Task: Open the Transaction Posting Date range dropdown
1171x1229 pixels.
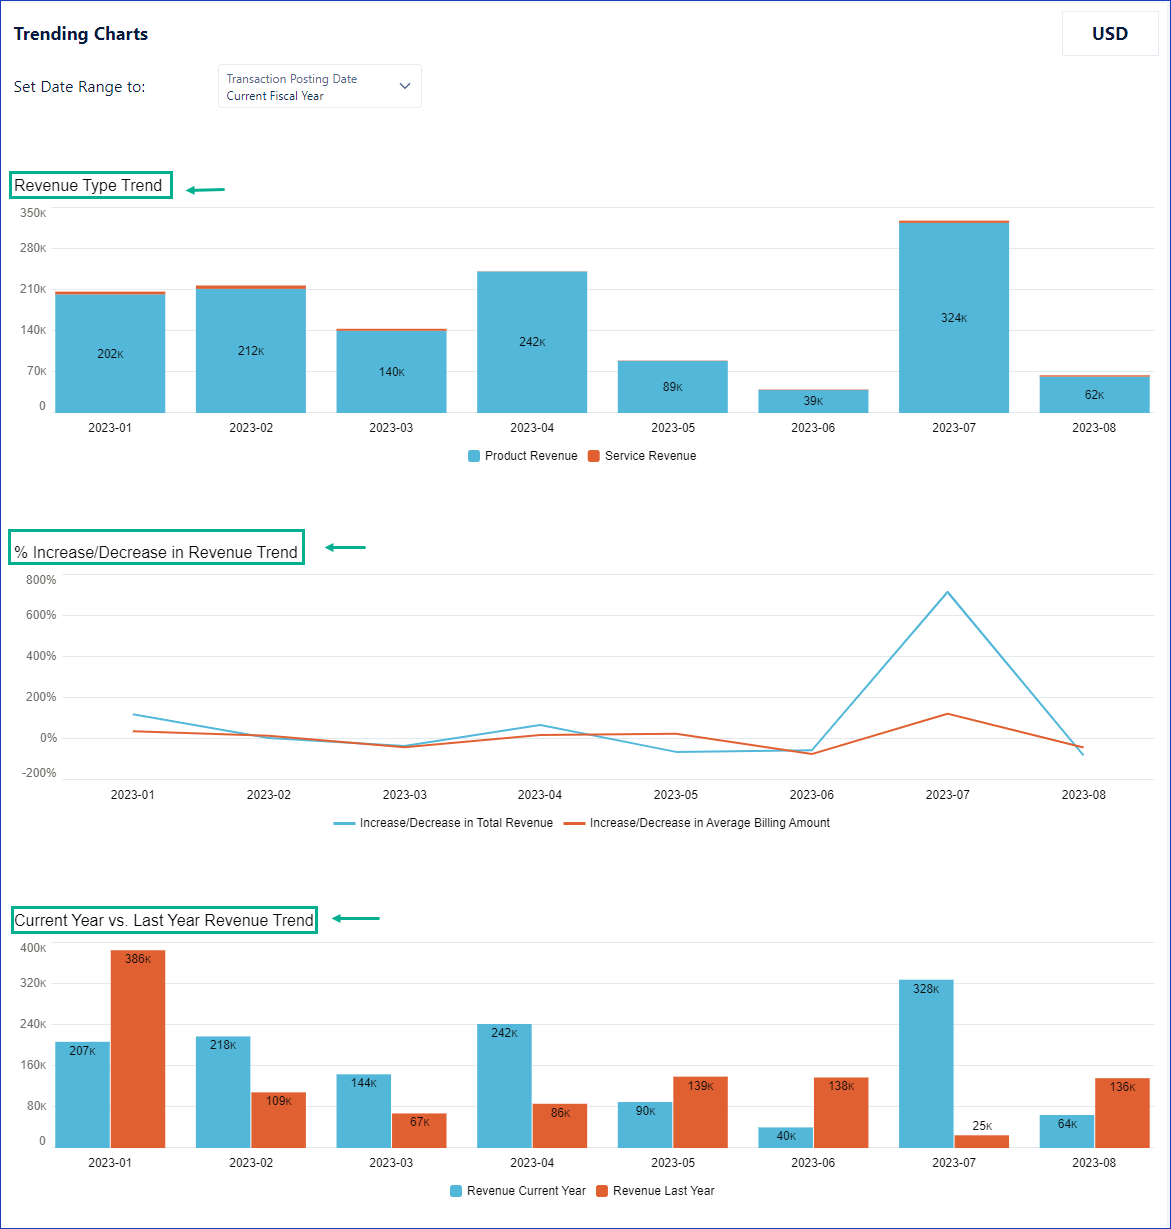Action: (319, 86)
